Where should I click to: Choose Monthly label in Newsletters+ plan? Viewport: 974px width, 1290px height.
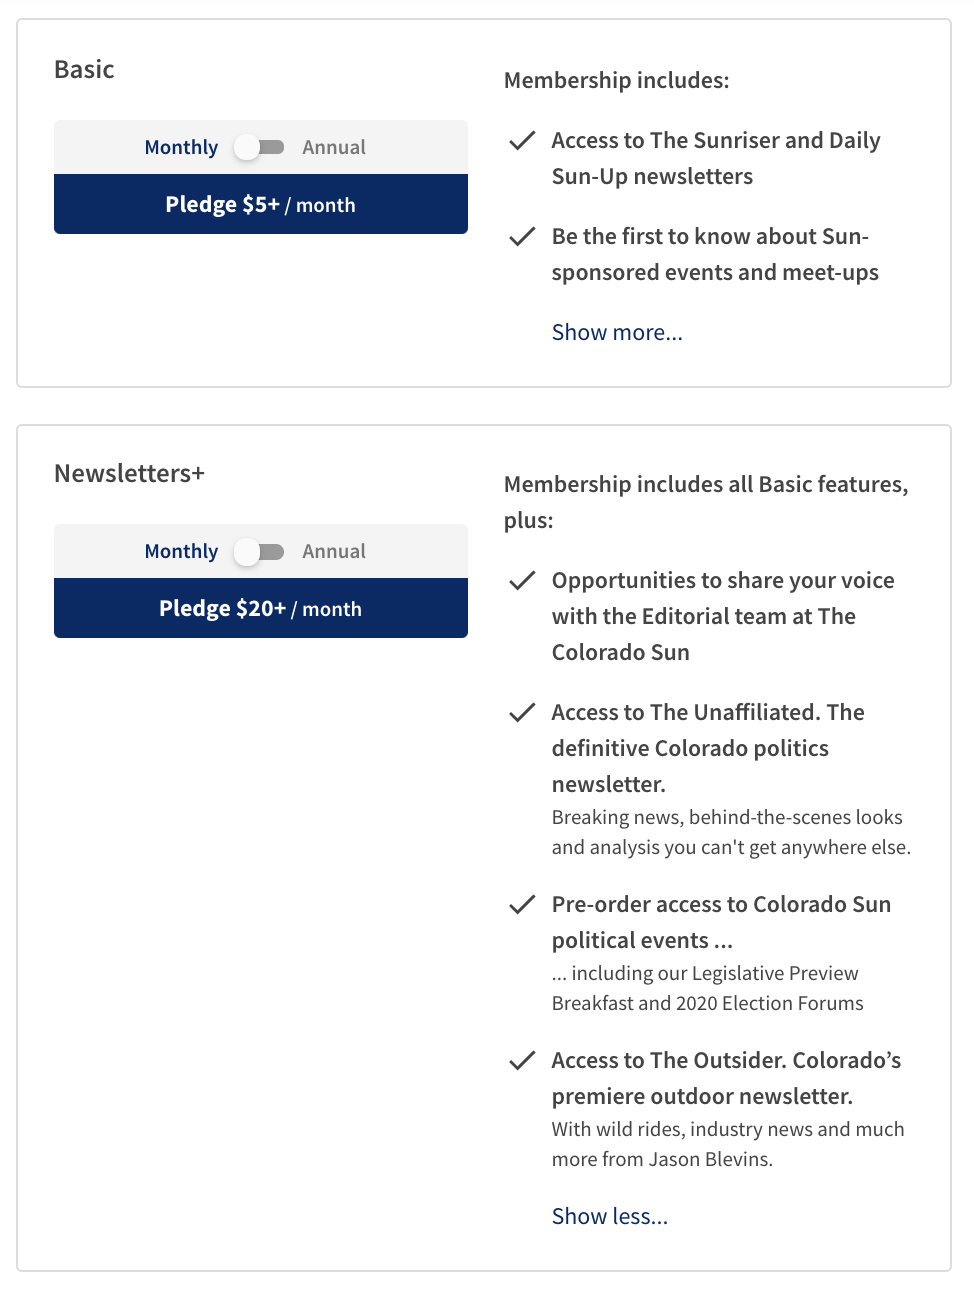coord(181,551)
